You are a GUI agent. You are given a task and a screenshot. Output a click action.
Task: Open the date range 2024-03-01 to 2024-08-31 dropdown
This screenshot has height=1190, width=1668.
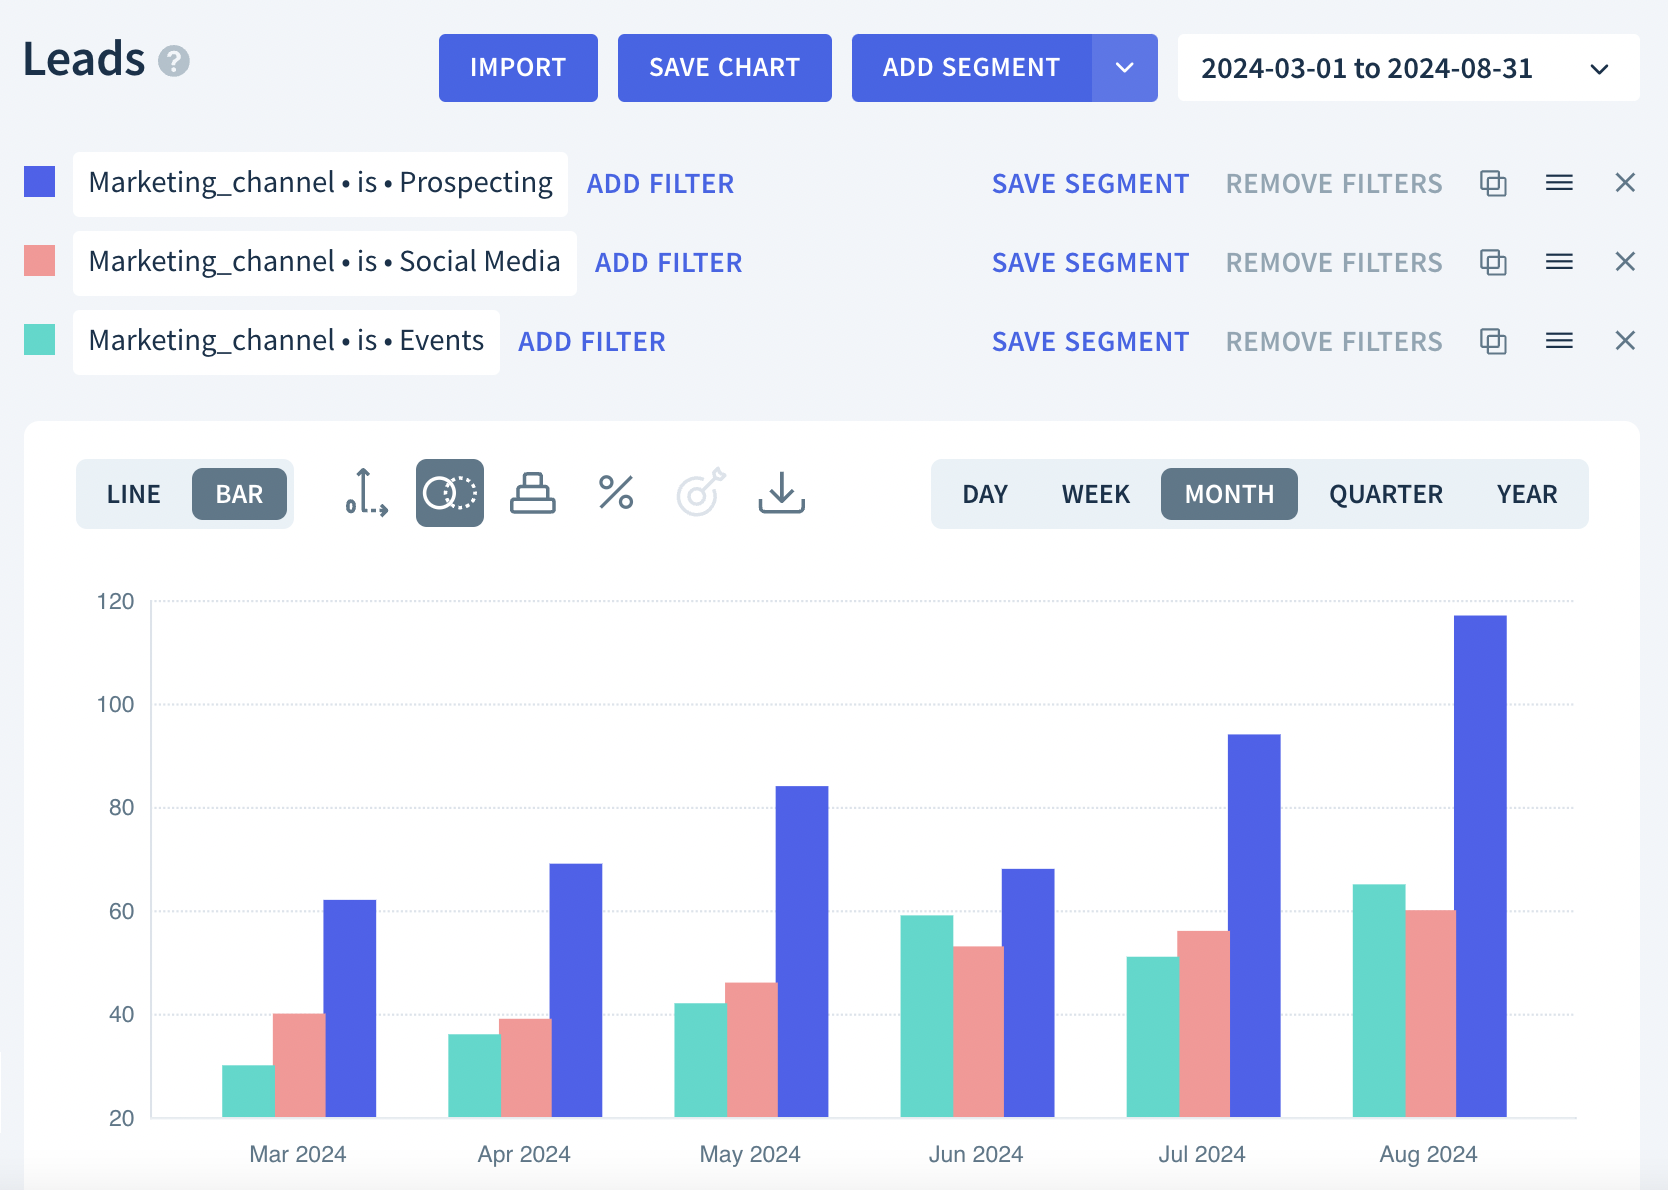point(1408,68)
